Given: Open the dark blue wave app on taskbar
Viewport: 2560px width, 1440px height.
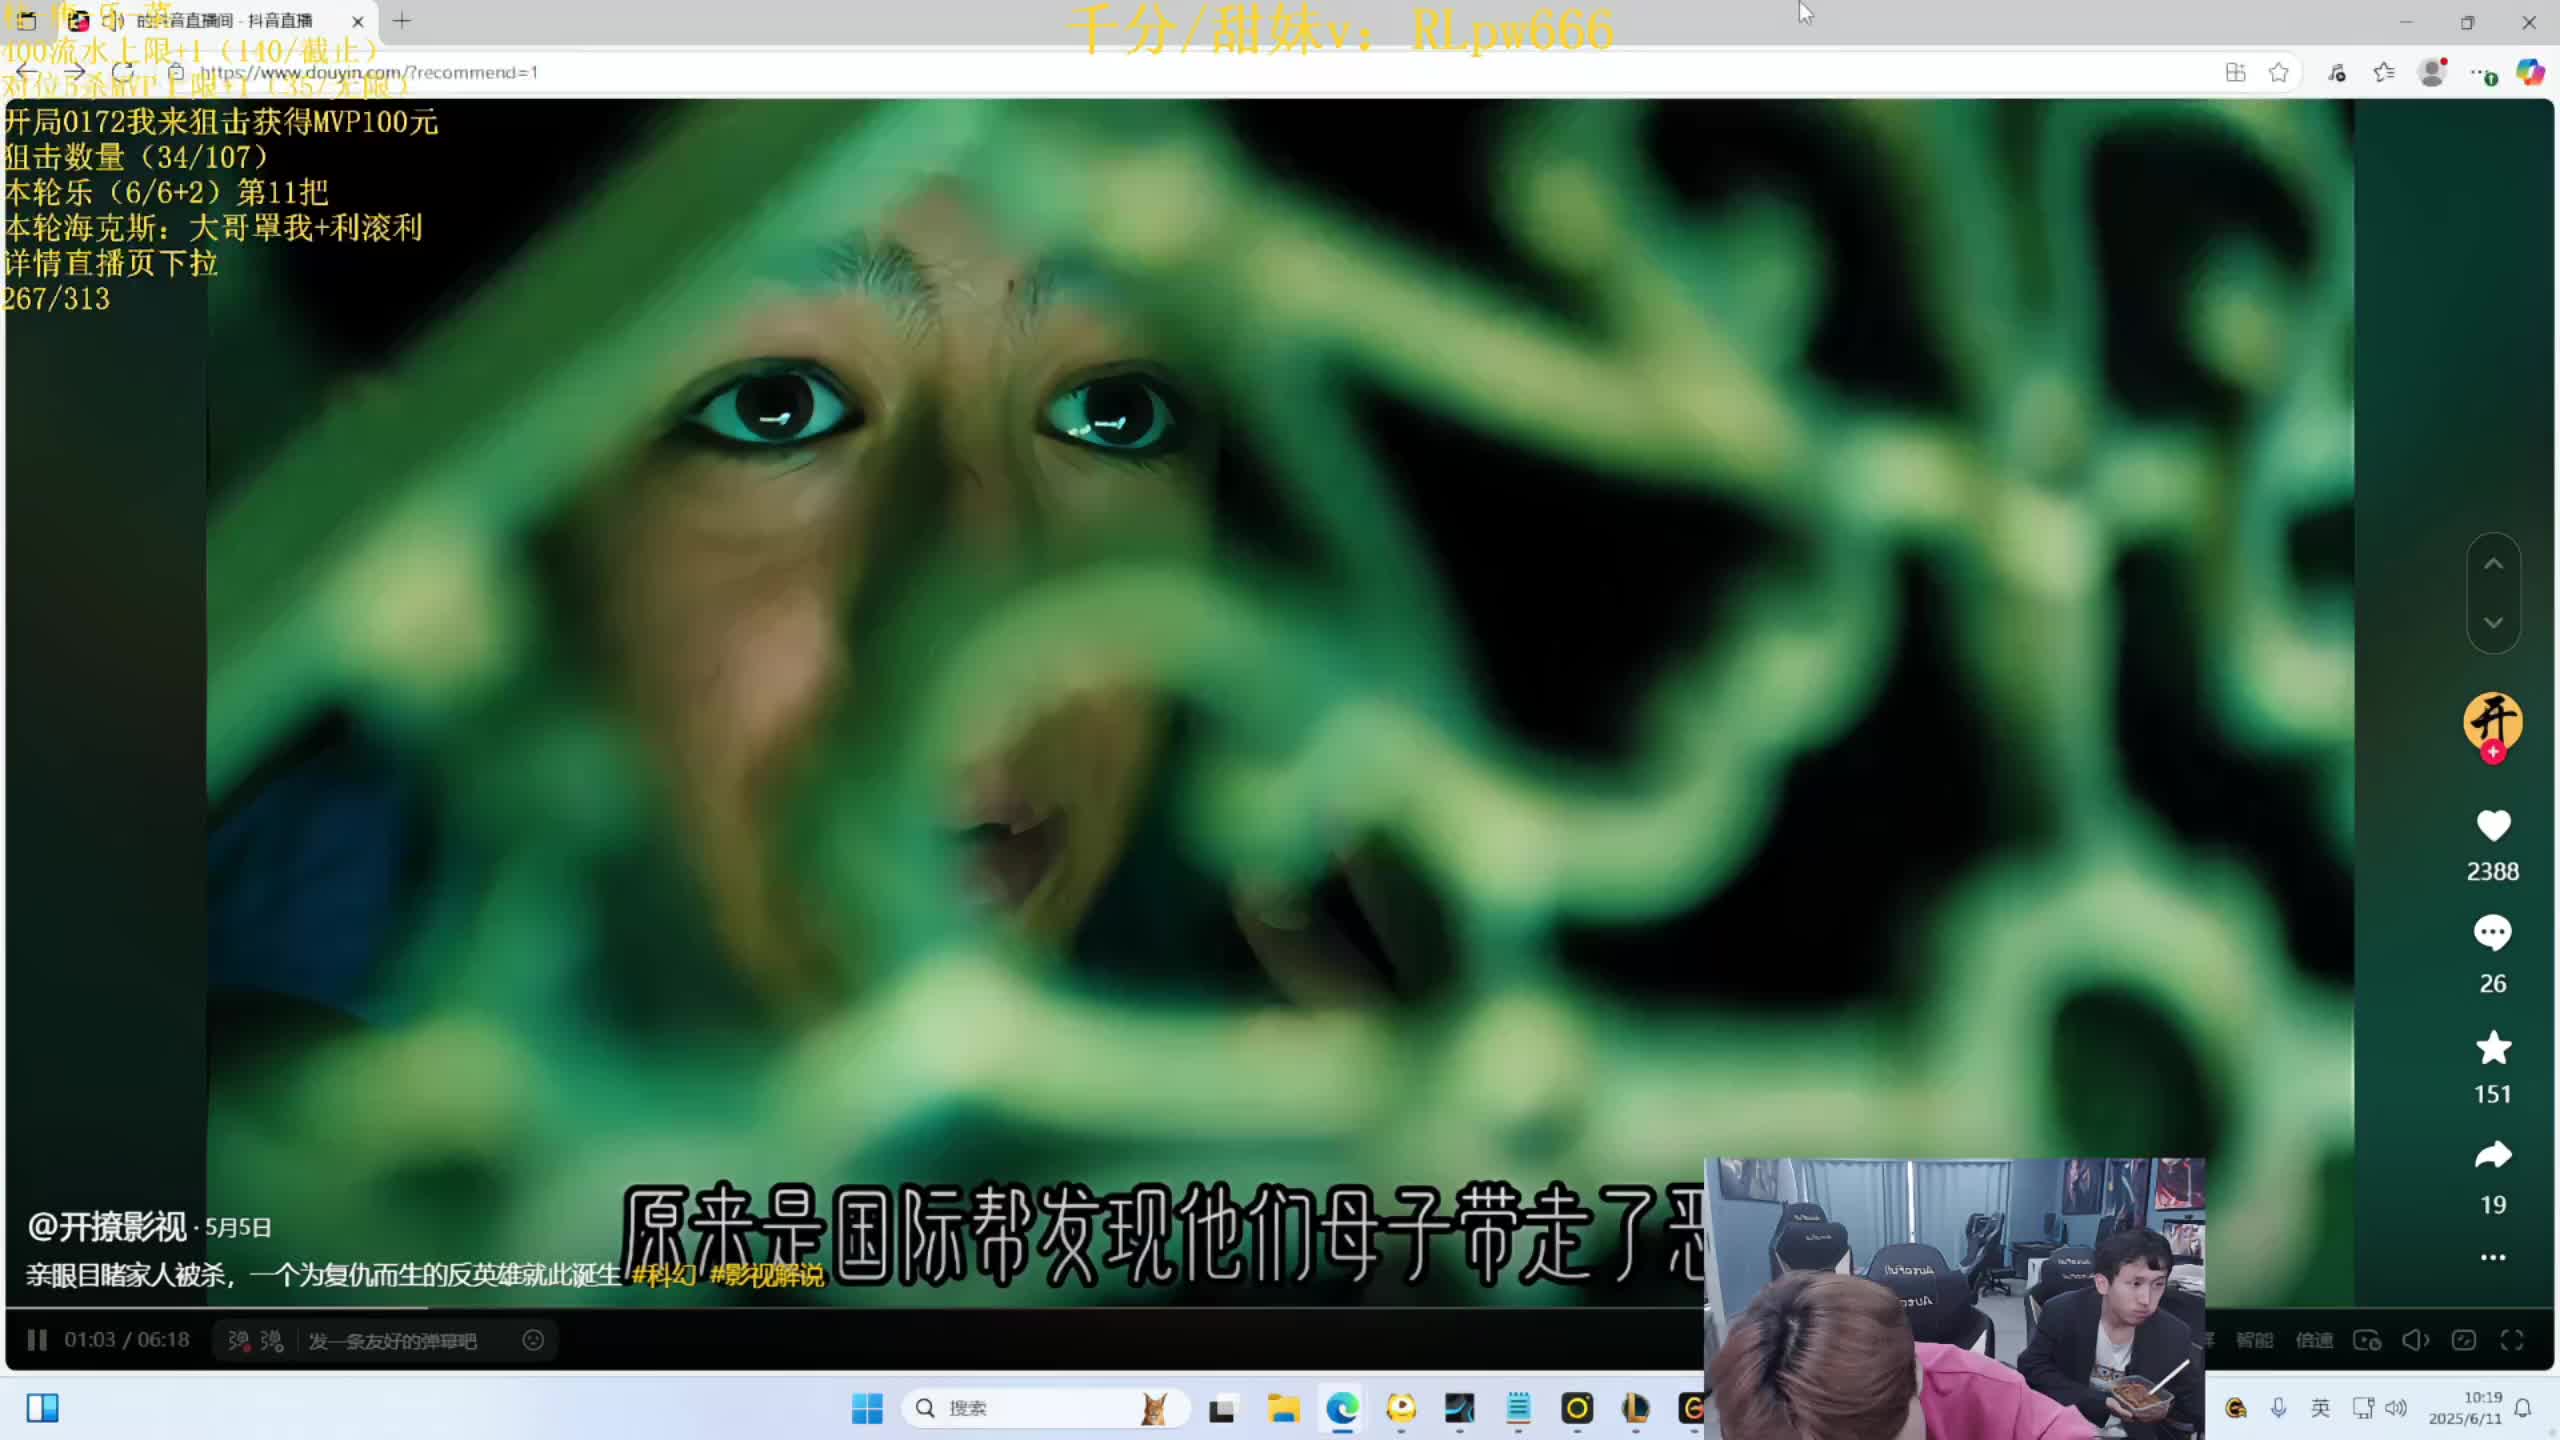Looking at the screenshot, I should [1460, 1408].
